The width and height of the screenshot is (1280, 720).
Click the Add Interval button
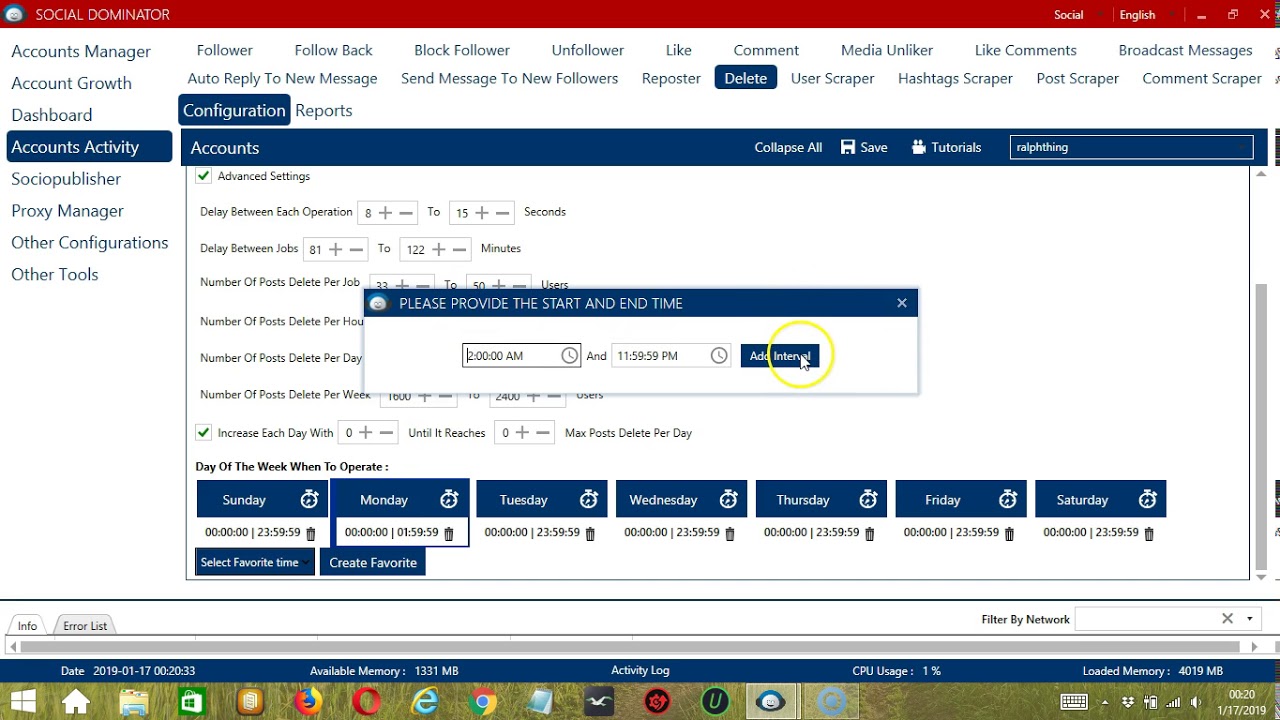tap(779, 356)
